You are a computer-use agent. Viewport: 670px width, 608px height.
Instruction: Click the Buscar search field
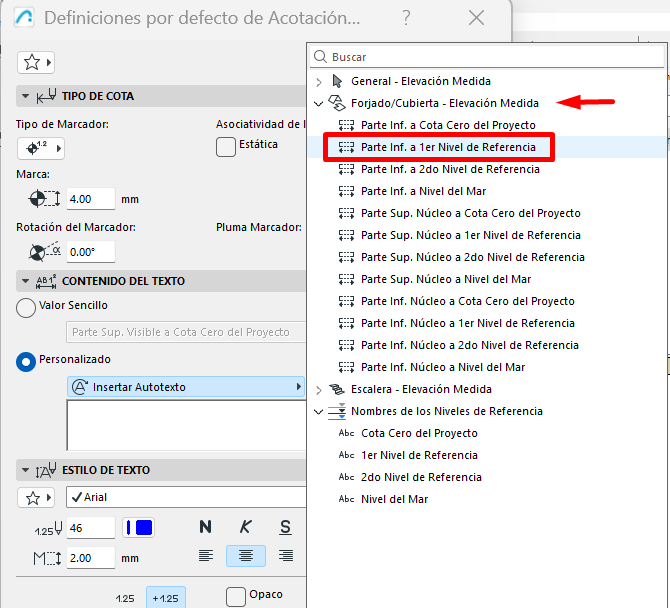click(x=490, y=57)
